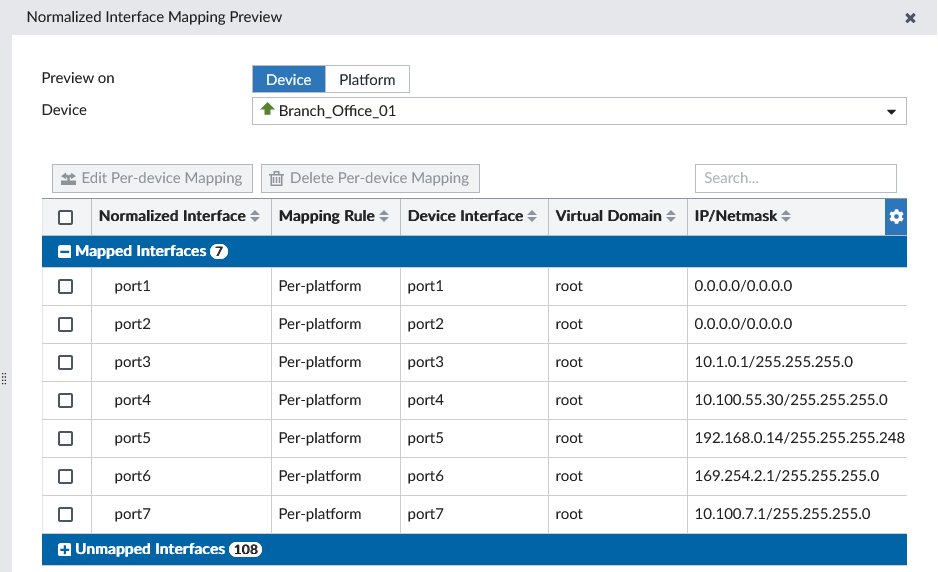This screenshot has width=938, height=572.
Task: Sort by IP/Netmask column arrows
Action: click(787, 217)
